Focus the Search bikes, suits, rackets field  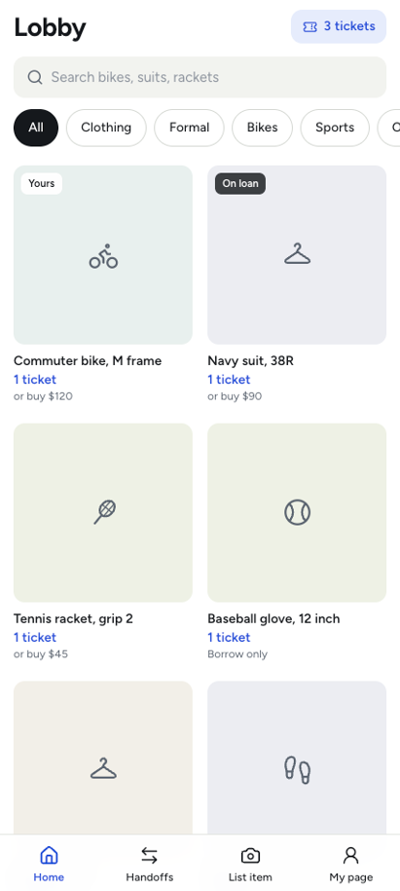pos(200,77)
